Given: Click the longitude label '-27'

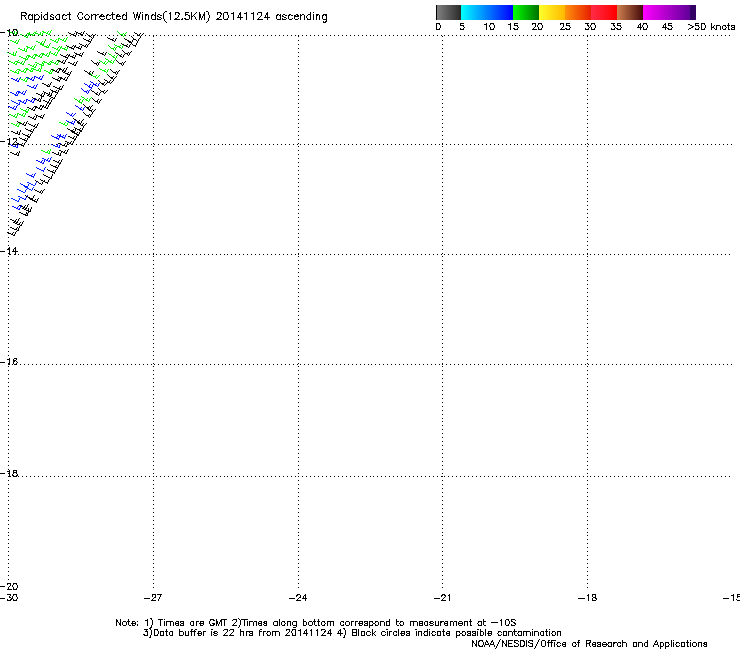Looking at the screenshot, I should click(x=153, y=598).
